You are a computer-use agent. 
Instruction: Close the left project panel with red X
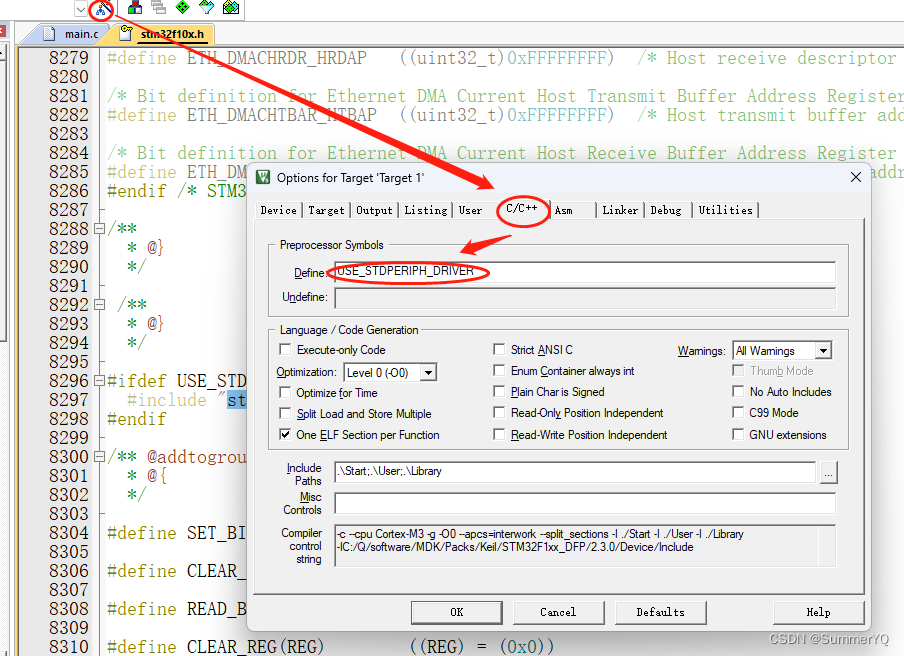pyautogui.click(x=2, y=31)
